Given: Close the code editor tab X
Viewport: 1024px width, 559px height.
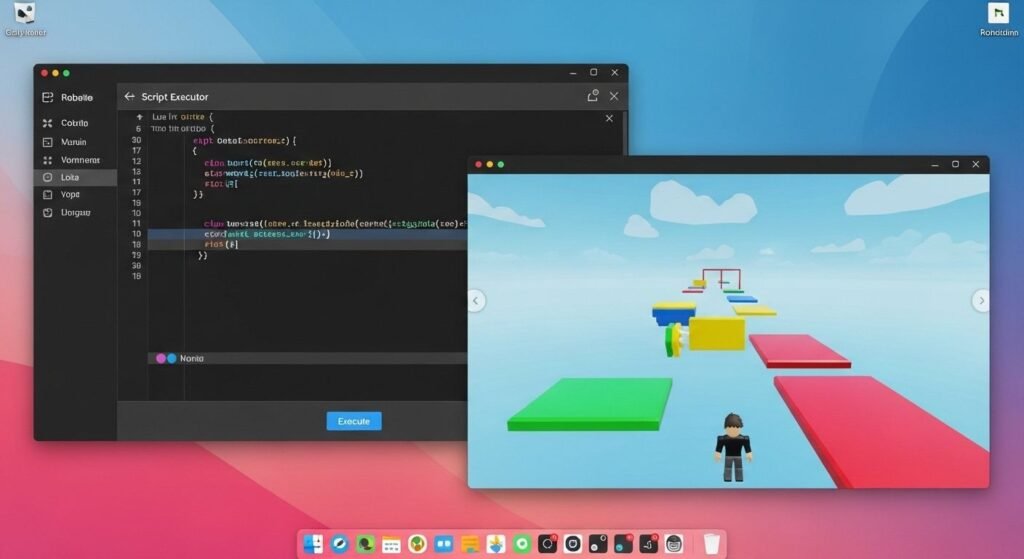Looking at the screenshot, I should click(609, 118).
